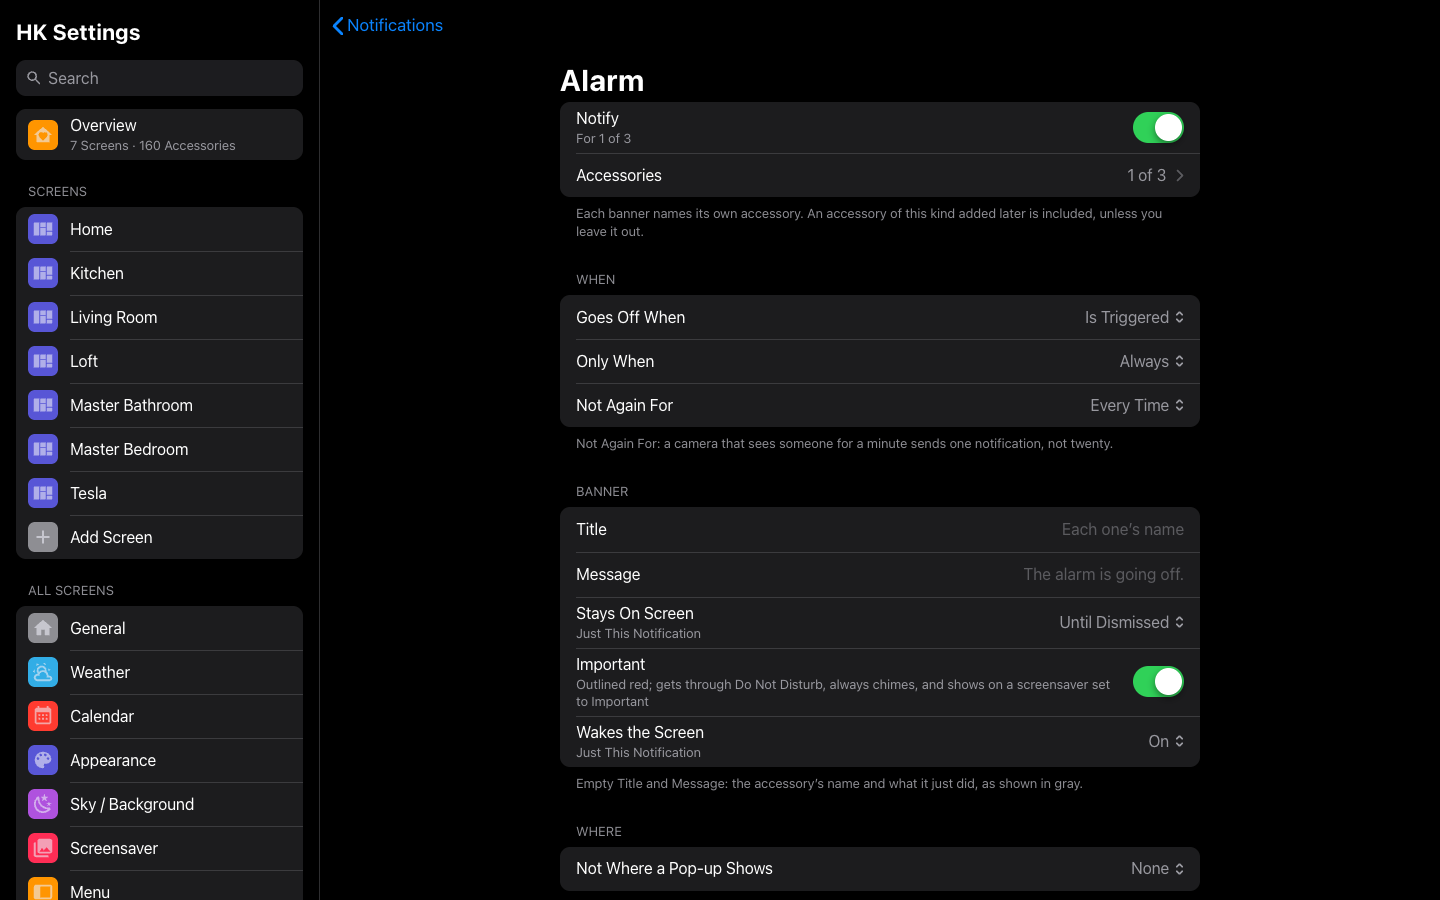Select Living Room in the sidebar
Viewport: 1440px width, 900px height.
click(x=160, y=317)
